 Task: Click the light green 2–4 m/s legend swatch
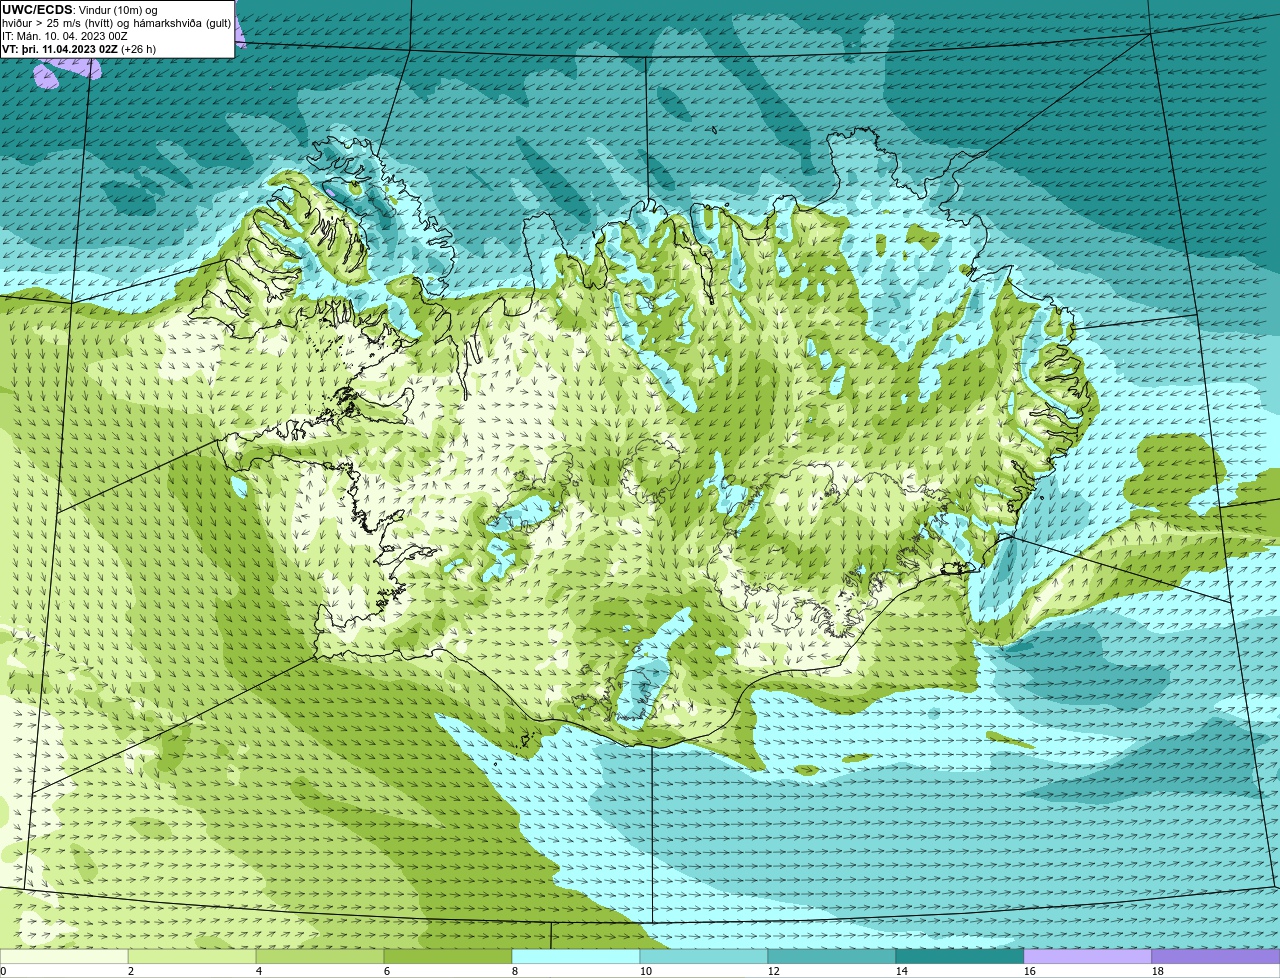click(192, 956)
